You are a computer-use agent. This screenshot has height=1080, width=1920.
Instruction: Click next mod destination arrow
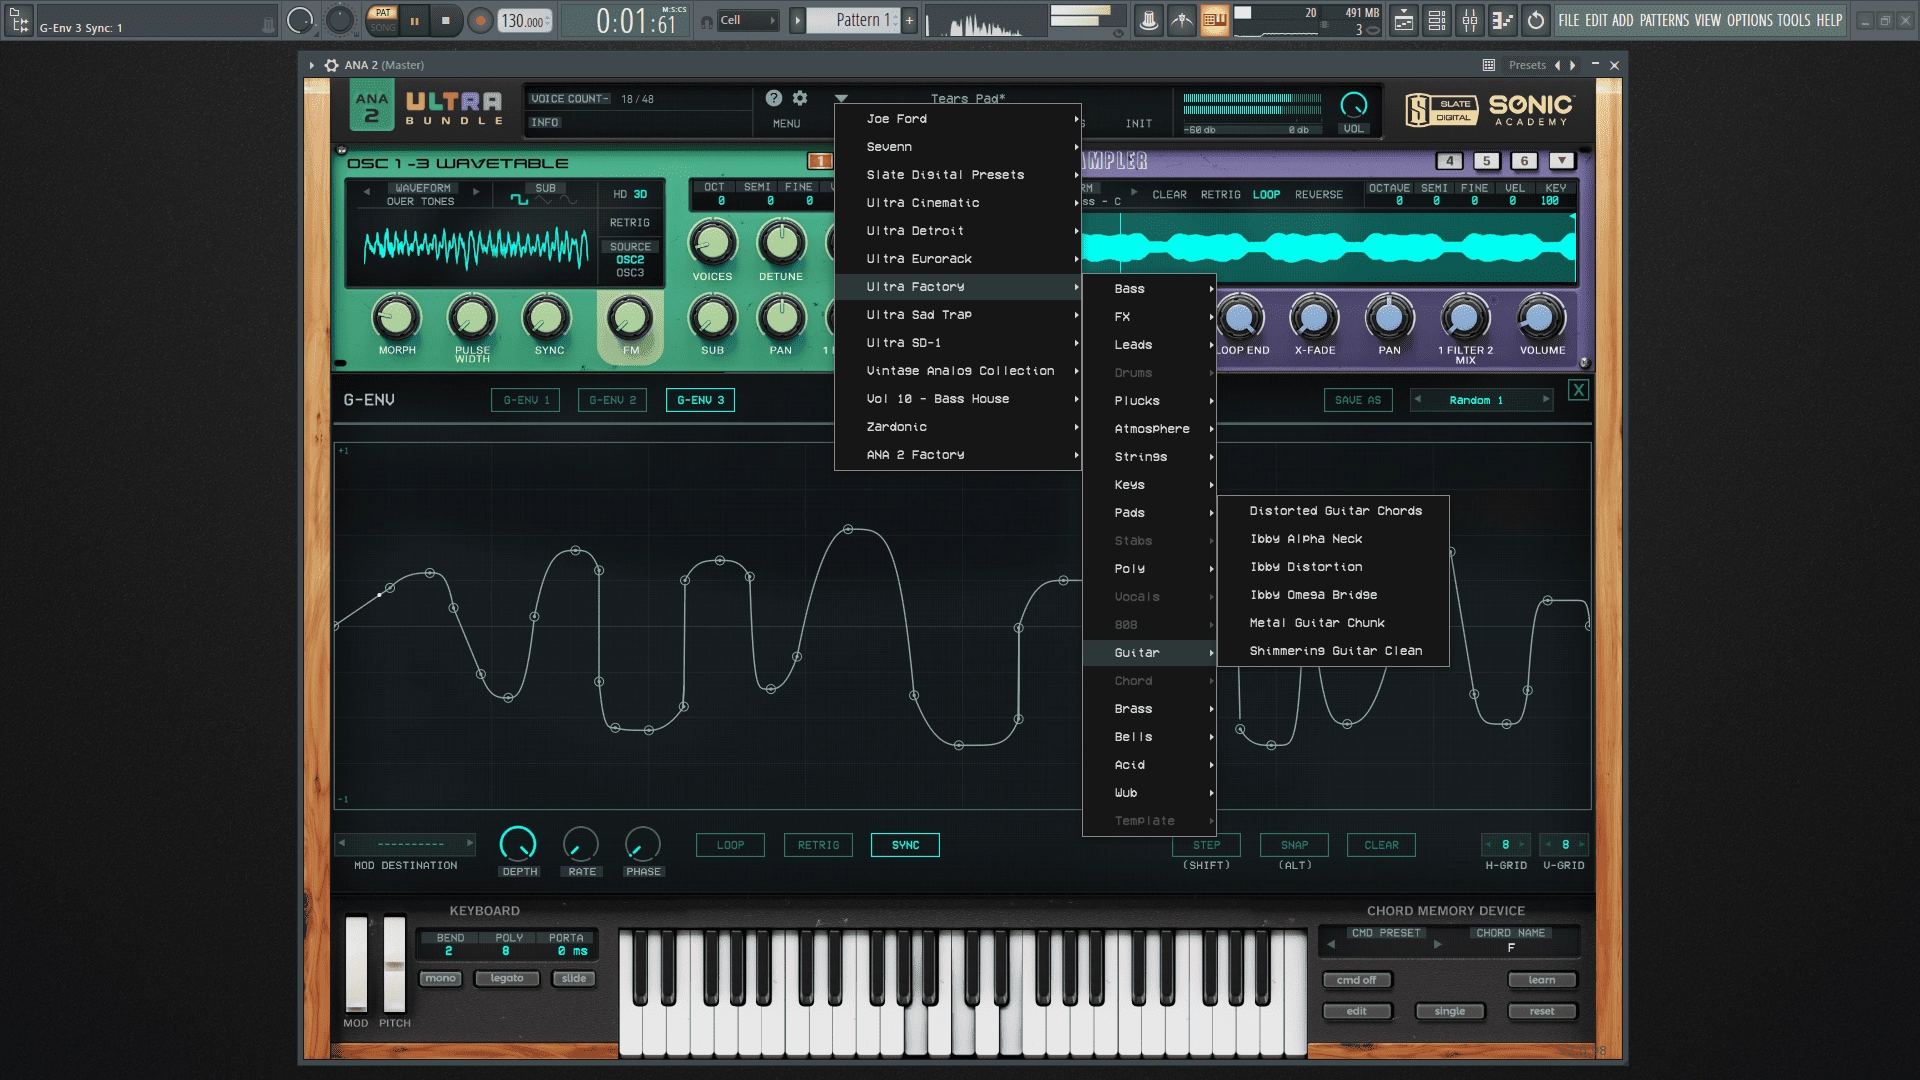[470, 843]
